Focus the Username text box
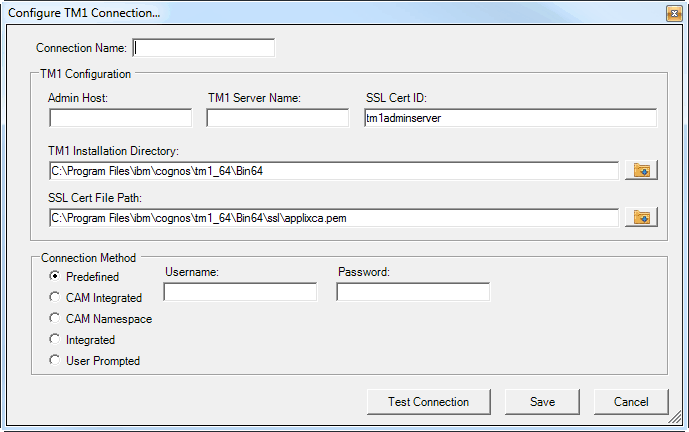This screenshot has height=432, width=689. pyautogui.click(x=240, y=292)
